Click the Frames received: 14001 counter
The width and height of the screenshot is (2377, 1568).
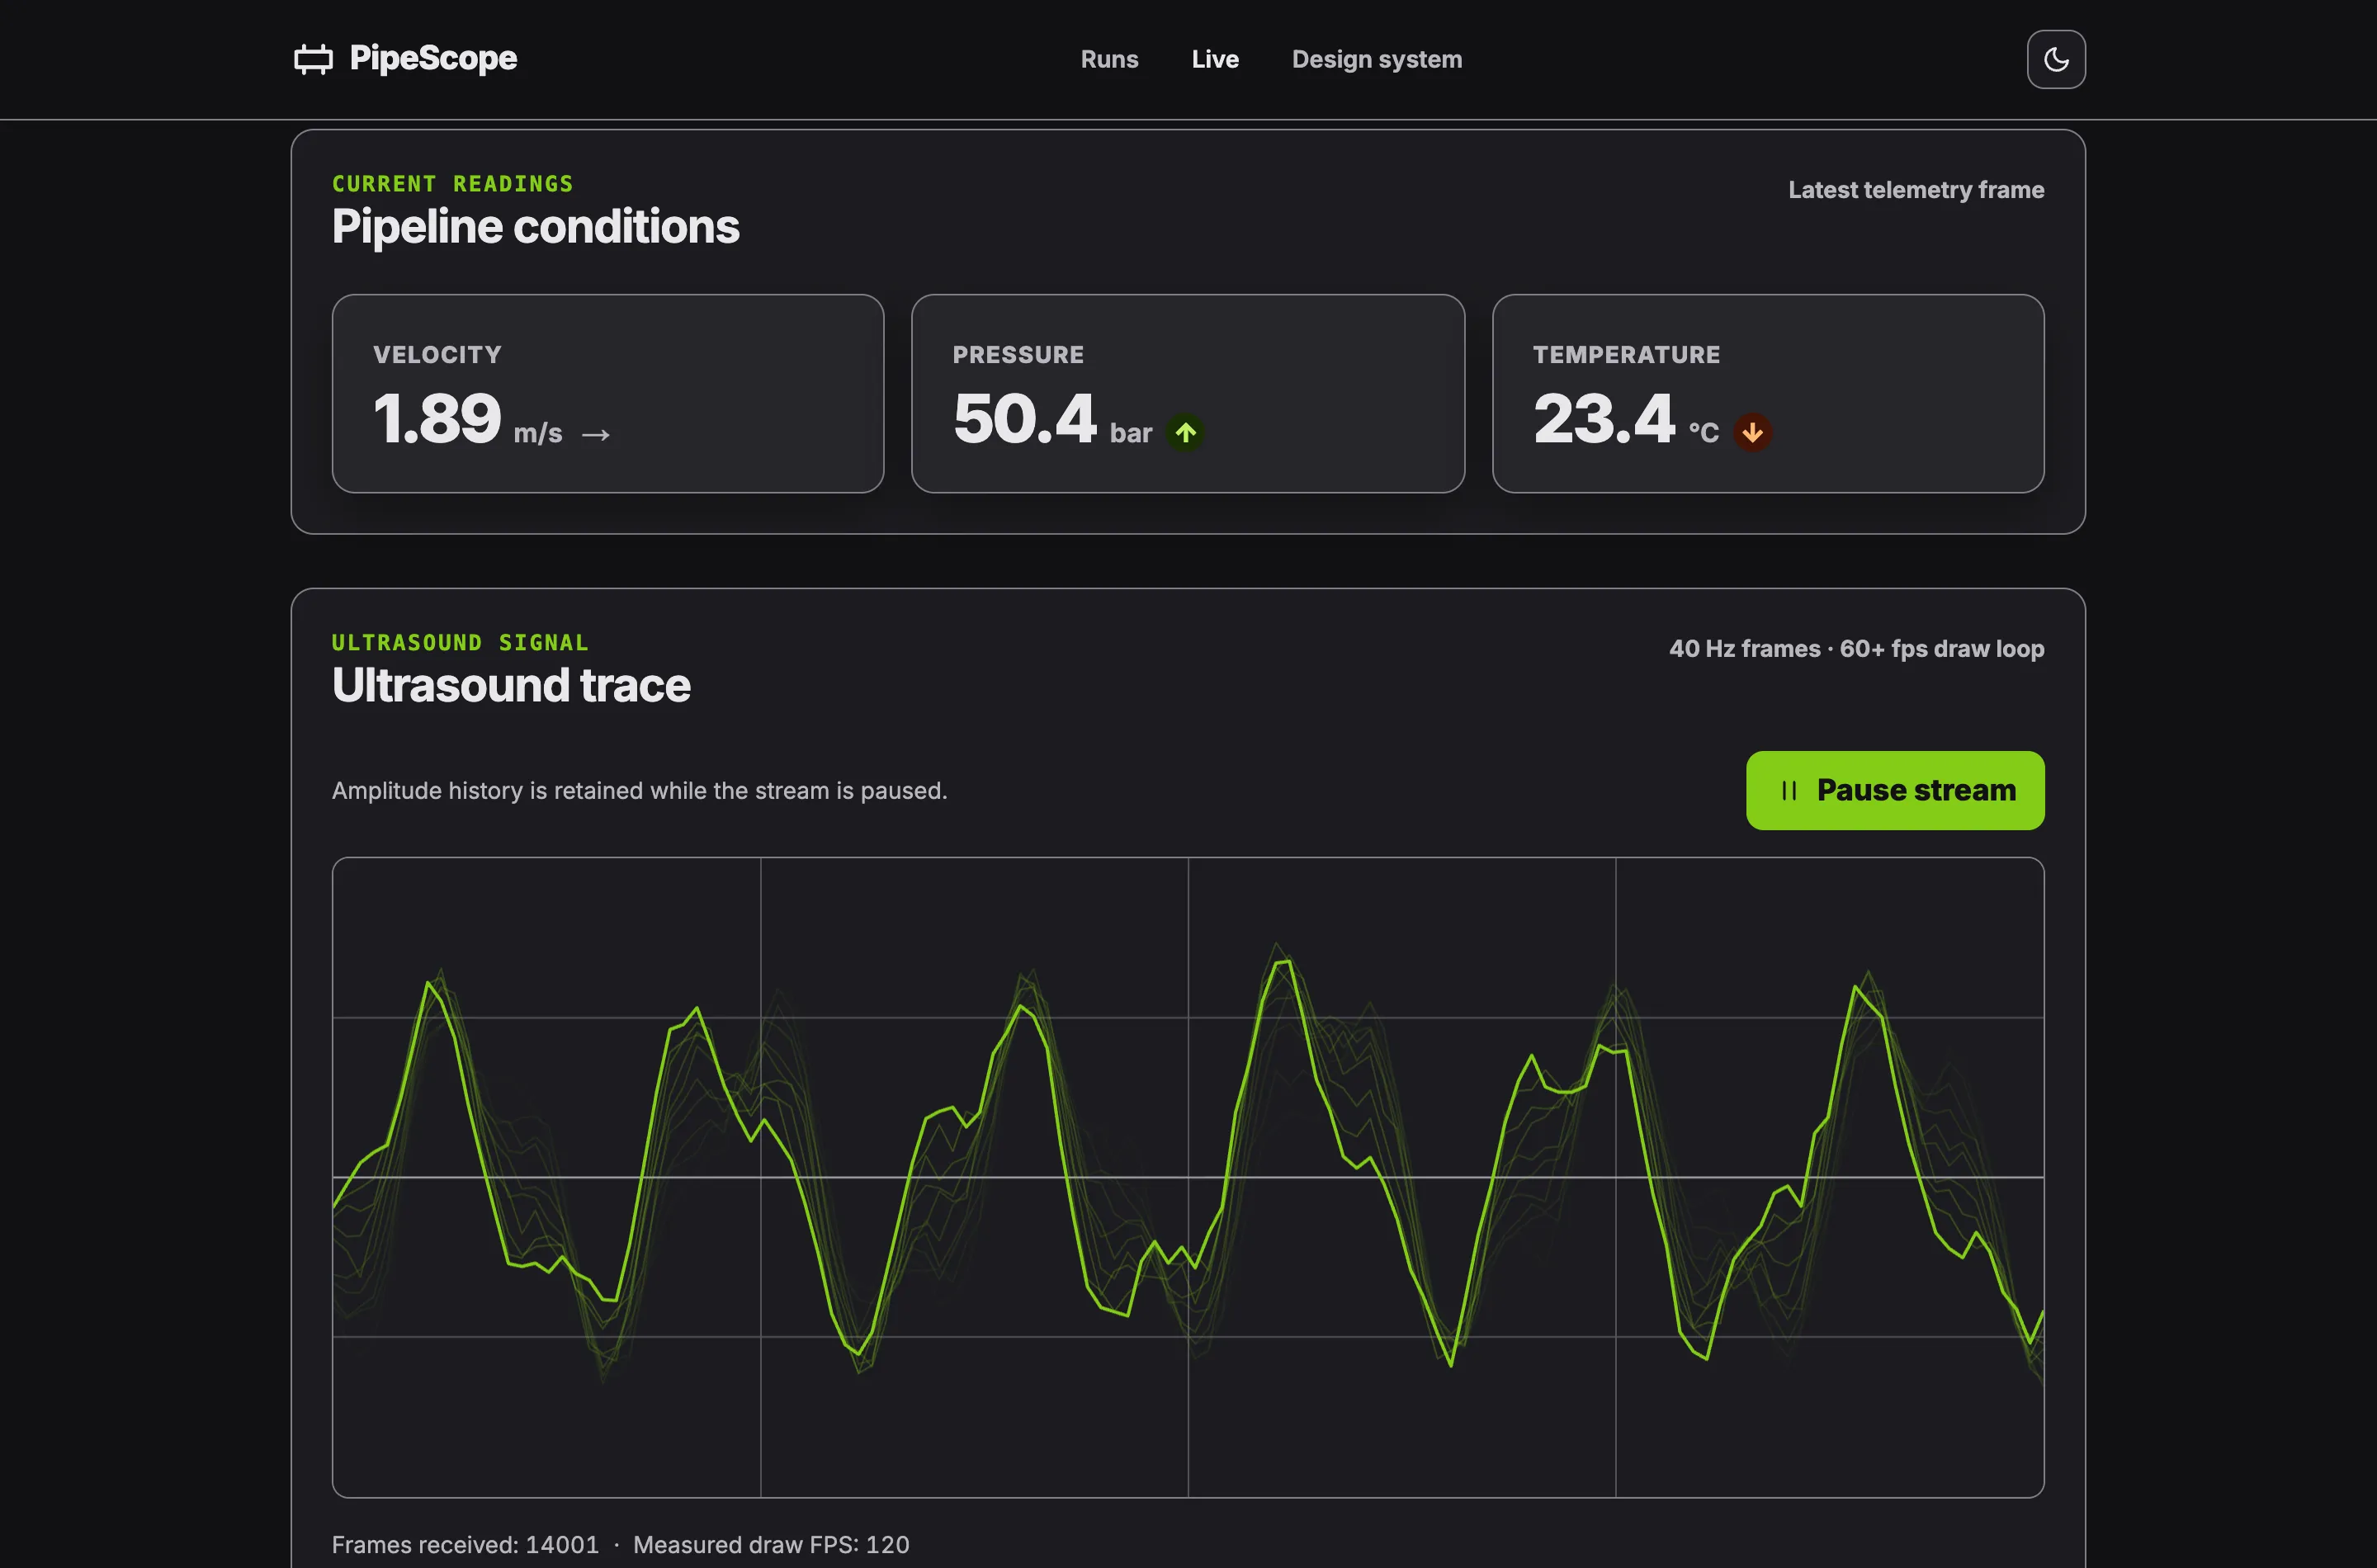pyautogui.click(x=465, y=1545)
